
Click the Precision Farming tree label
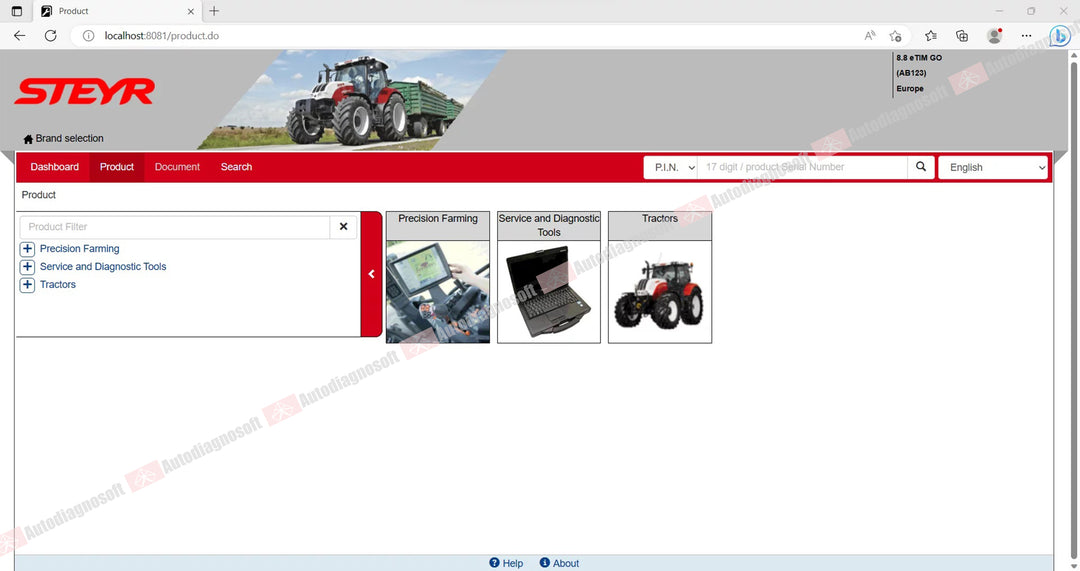79,249
